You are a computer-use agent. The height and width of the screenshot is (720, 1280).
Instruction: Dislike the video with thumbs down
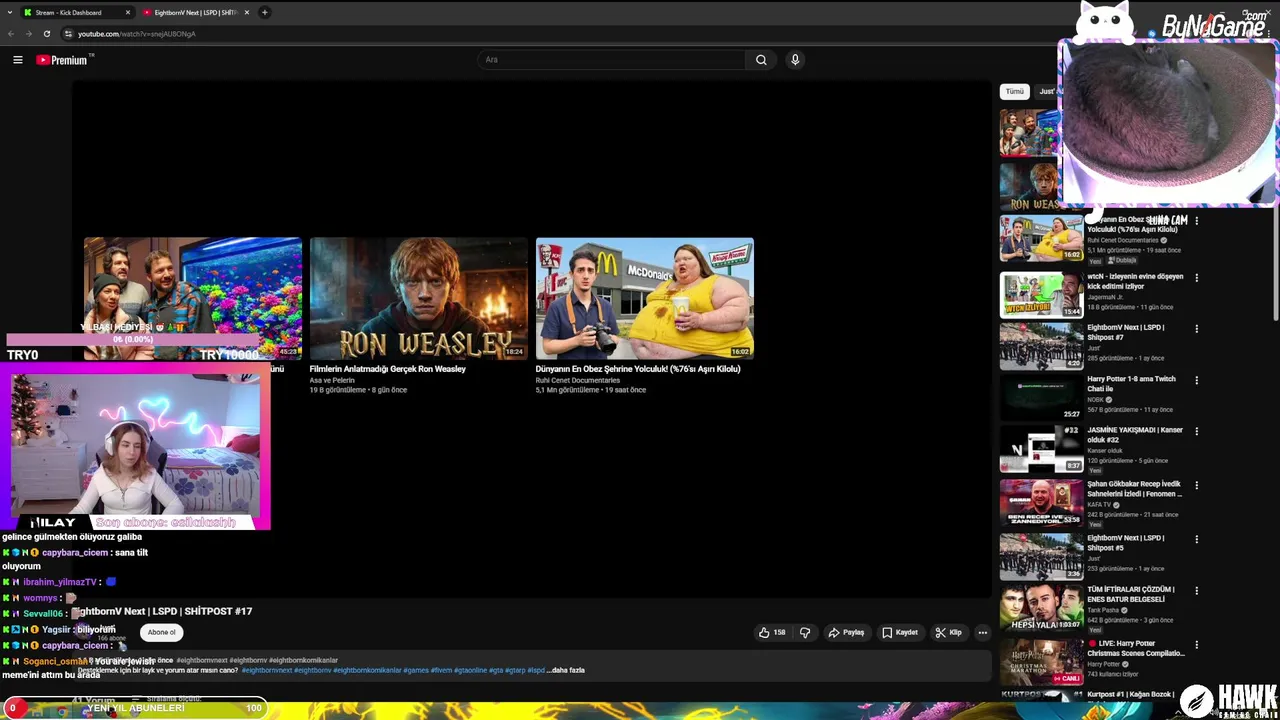pos(805,632)
